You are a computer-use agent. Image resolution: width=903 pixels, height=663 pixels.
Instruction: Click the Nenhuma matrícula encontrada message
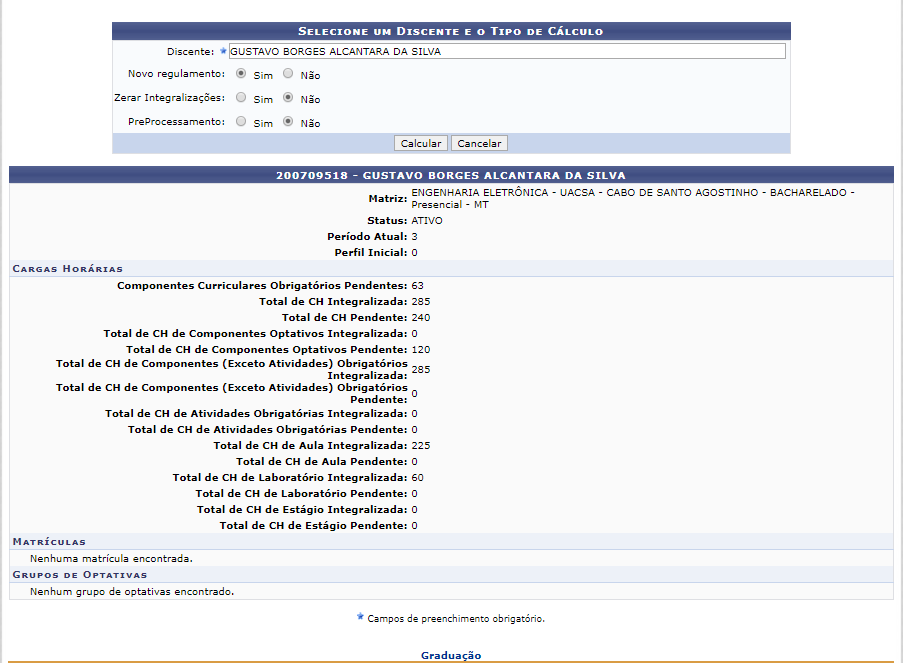[111, 558]
